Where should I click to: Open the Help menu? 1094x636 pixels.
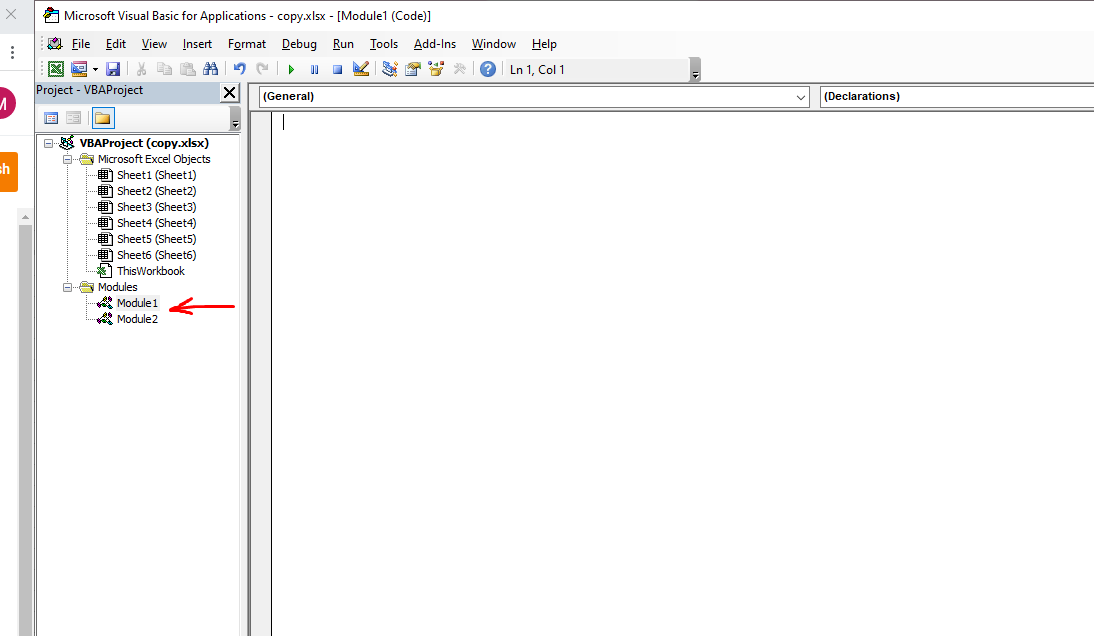pos(544,44)
